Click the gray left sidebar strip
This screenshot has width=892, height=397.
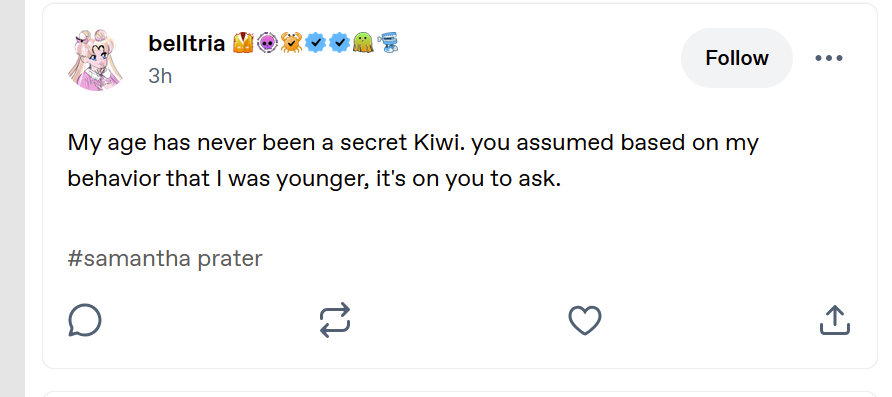coord(13,198)
